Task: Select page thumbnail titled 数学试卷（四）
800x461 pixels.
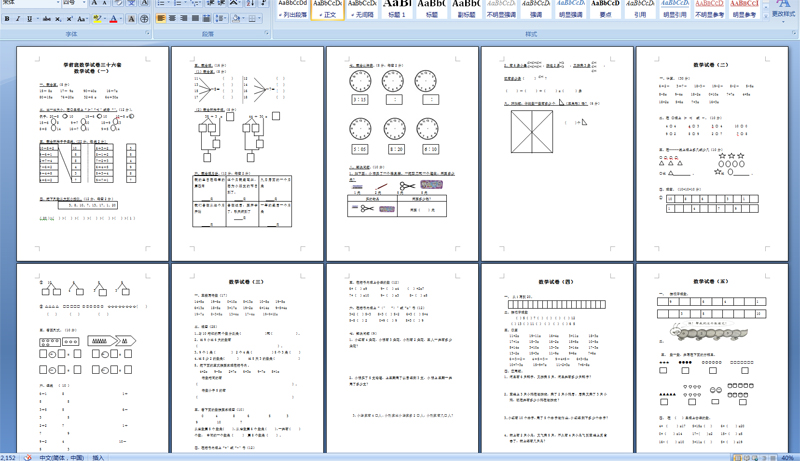Action: (557, 358)
